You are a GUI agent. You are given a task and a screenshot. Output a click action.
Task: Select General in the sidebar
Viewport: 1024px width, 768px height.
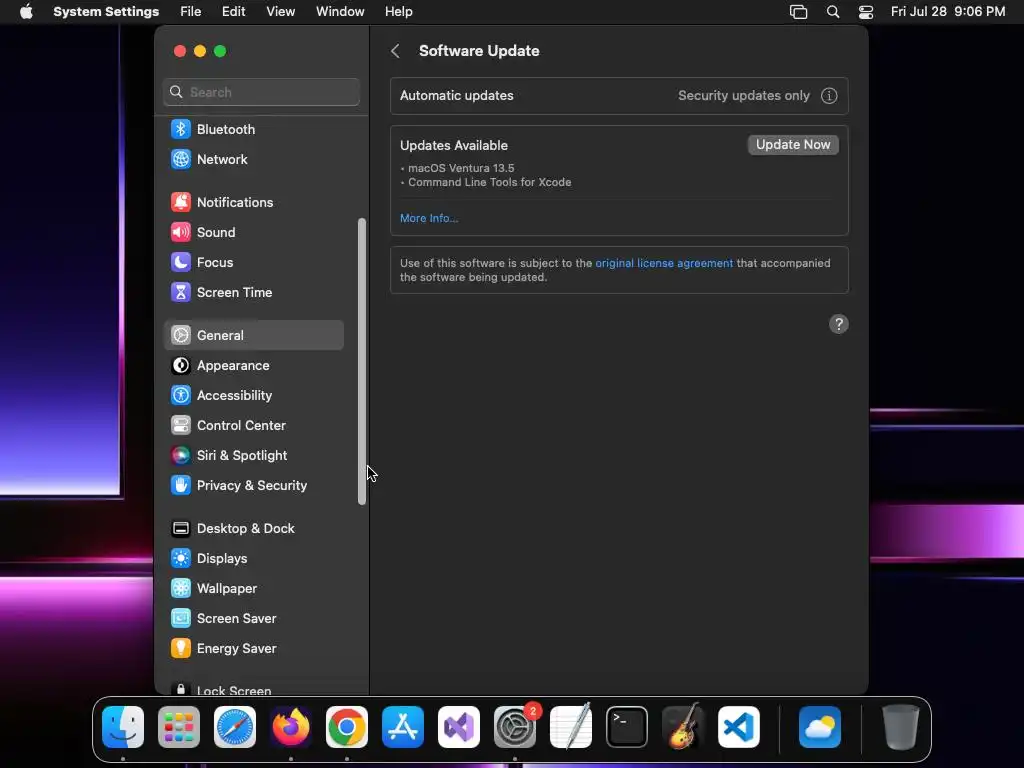click(x=253, y=335)
